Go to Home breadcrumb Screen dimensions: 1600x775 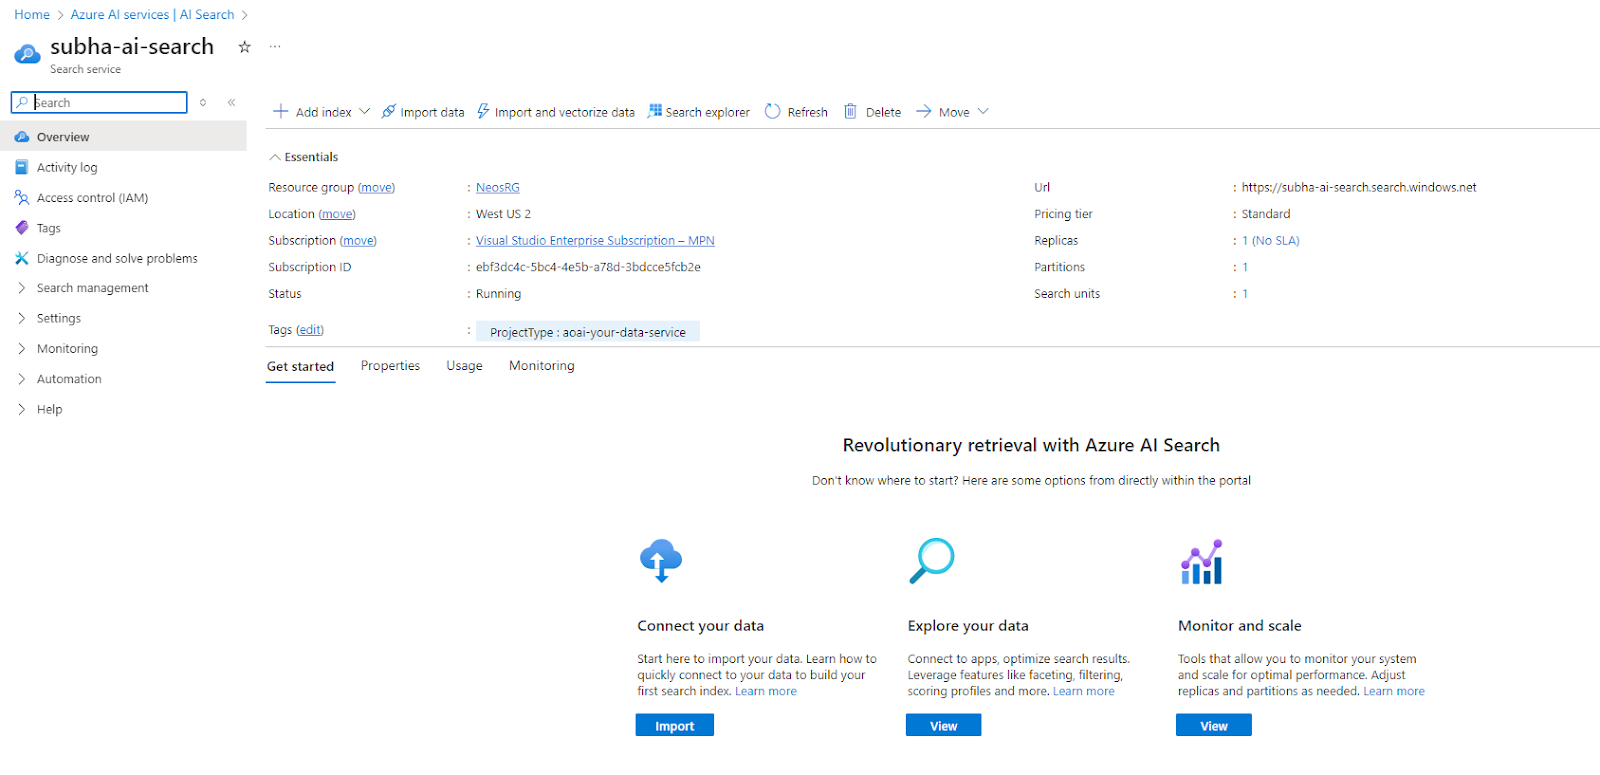pos(32,15)
